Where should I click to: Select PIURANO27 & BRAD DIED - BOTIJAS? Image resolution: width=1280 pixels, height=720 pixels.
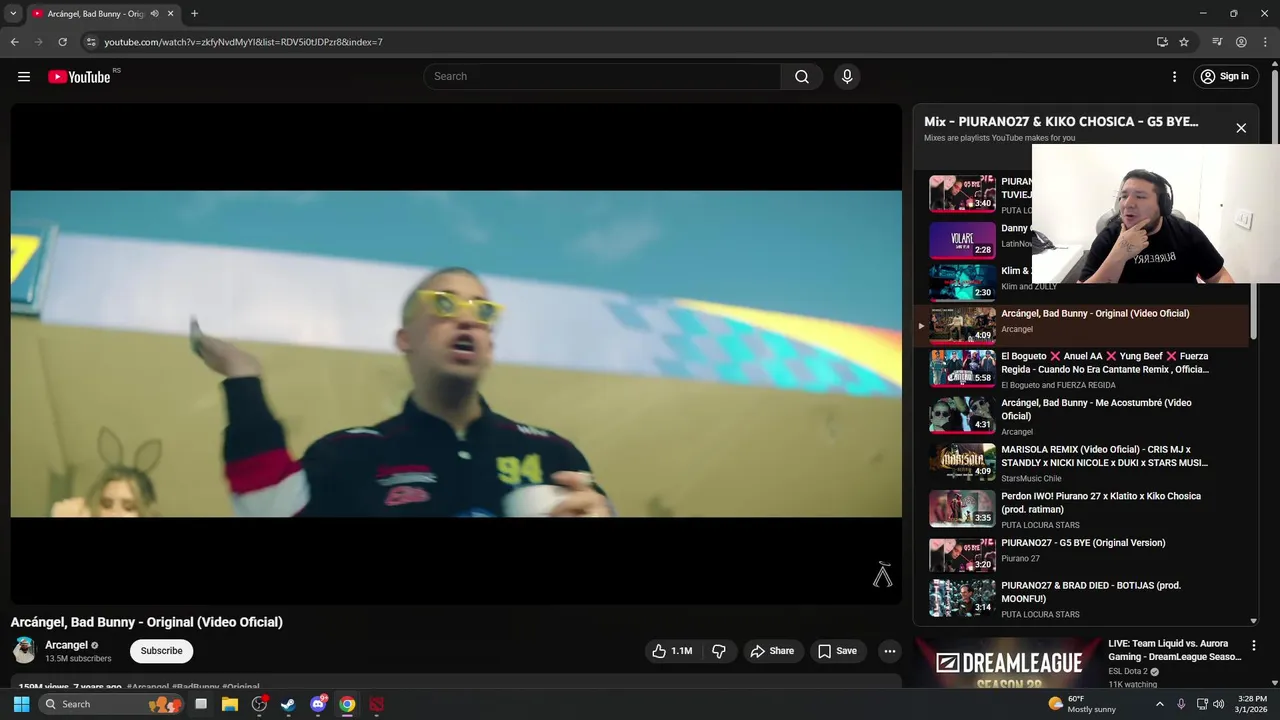[1082, 598]
